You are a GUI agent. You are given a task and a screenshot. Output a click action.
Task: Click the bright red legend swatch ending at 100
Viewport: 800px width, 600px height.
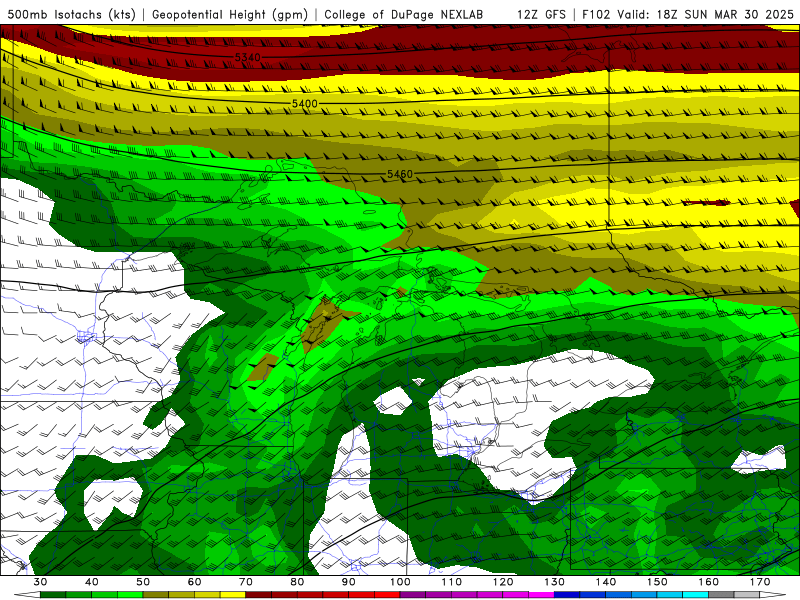(387, 595)
